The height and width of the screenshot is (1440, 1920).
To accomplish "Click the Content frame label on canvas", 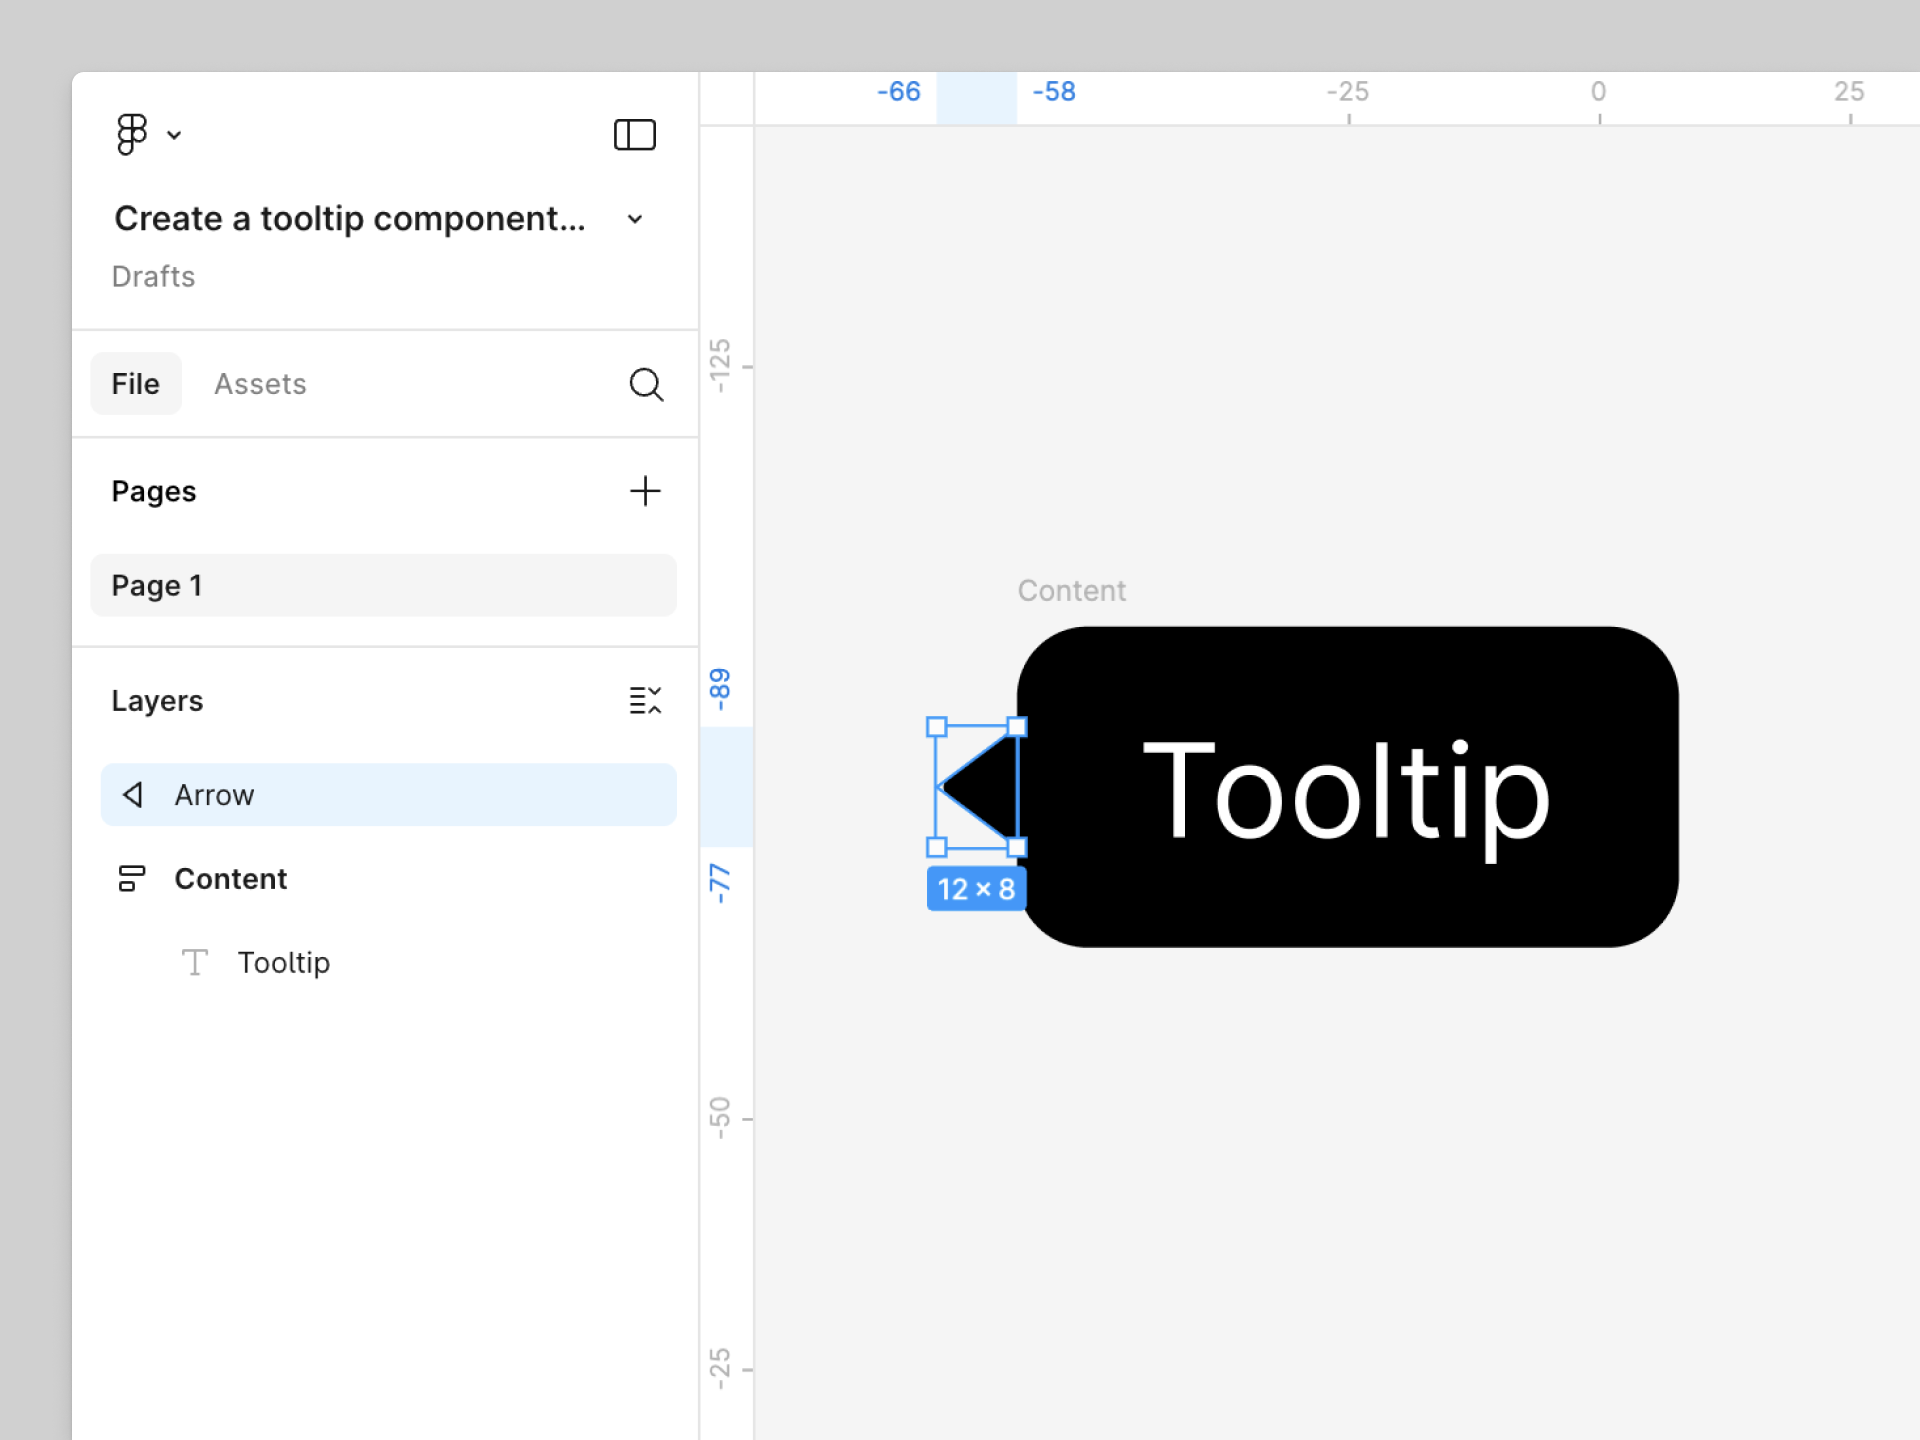I will tap(1071, 591).
